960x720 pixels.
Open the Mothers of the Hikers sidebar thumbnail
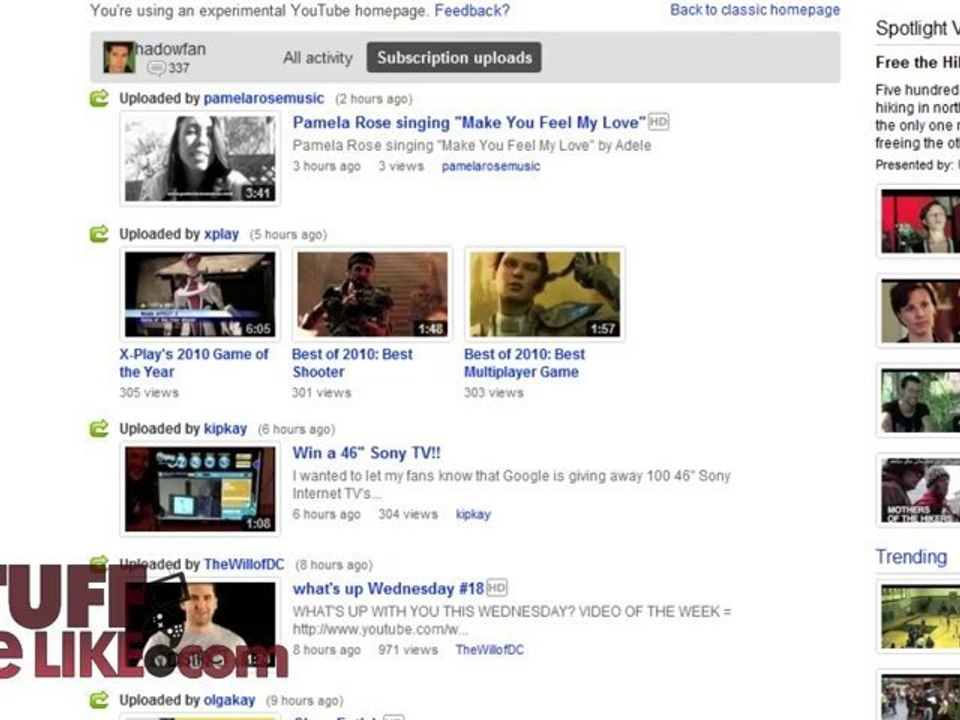919,490
